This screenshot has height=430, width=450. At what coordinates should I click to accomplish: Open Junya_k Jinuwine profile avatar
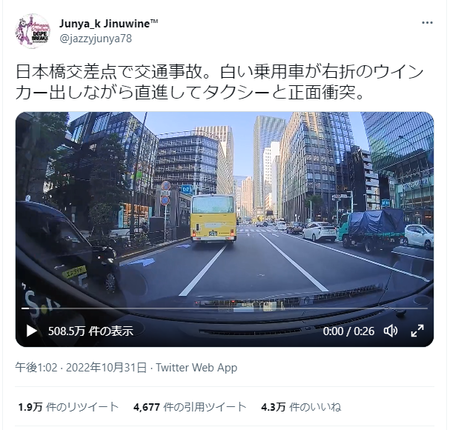tap(32, 31)
